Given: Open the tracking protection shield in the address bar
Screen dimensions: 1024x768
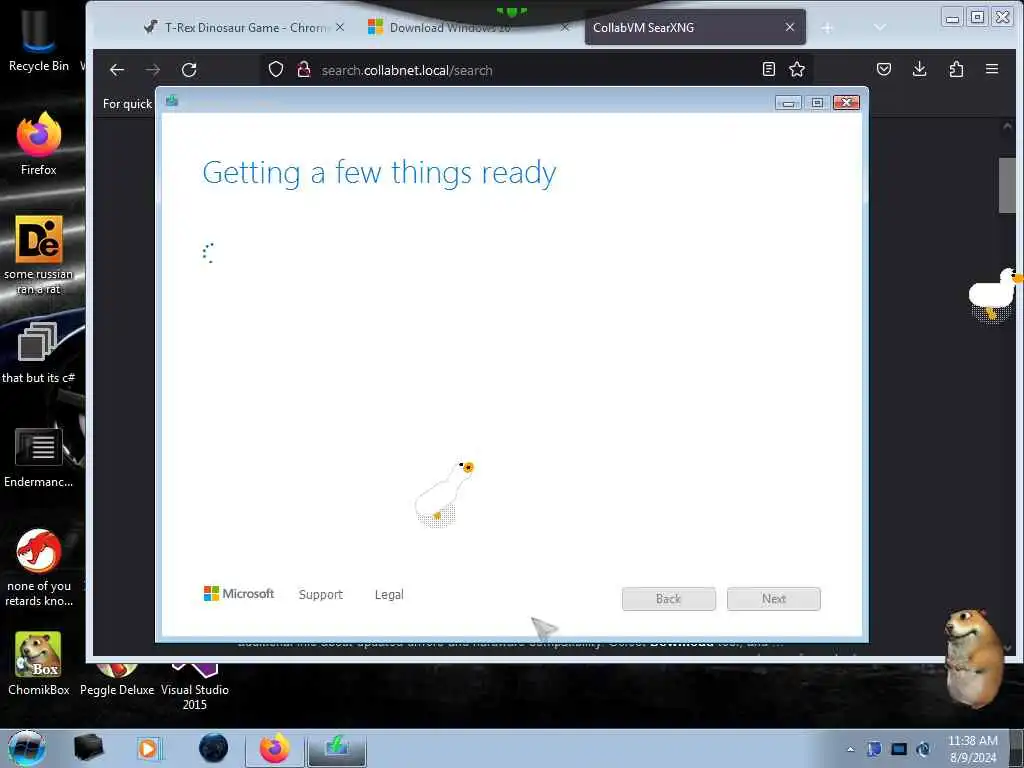Looking at the screenshot, I should click(276, 69).
